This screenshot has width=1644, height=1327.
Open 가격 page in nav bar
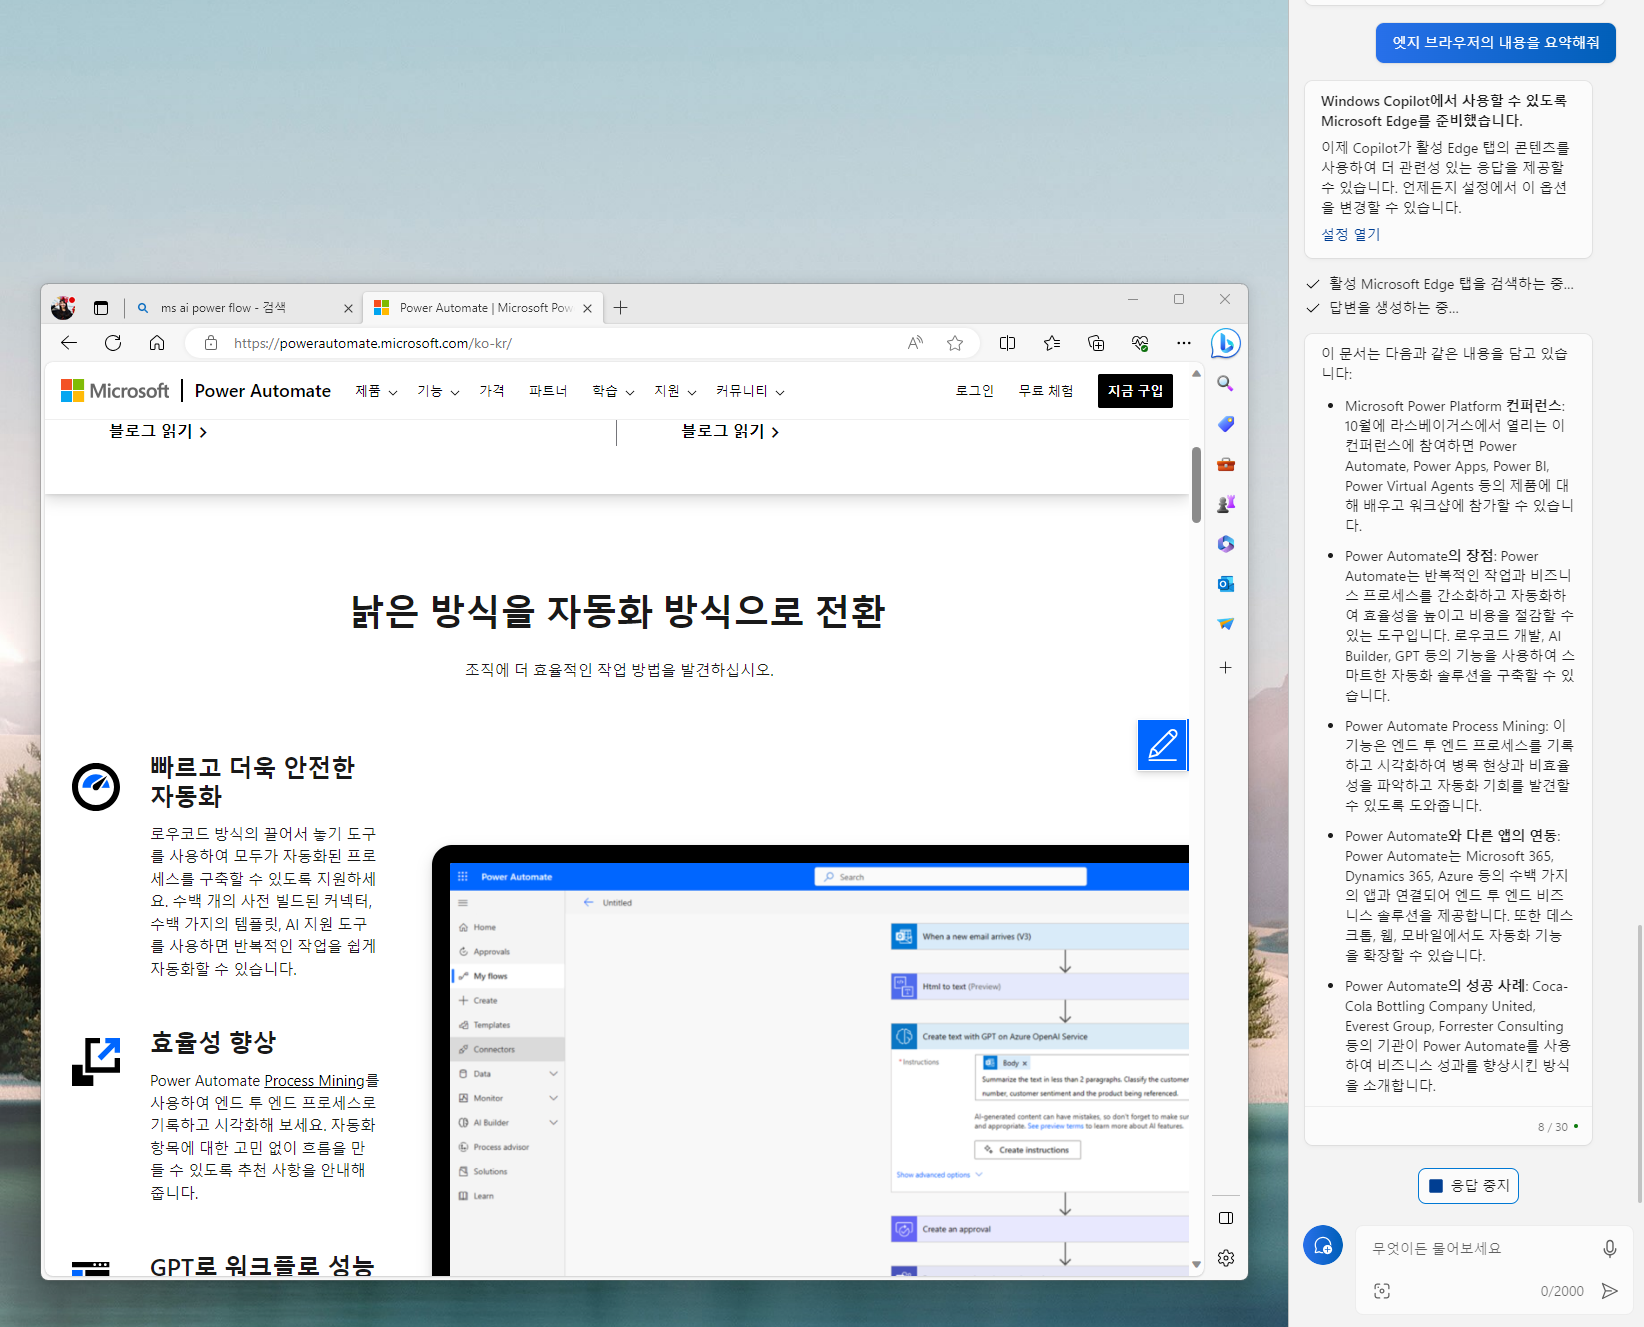click(x=492, y=391)
